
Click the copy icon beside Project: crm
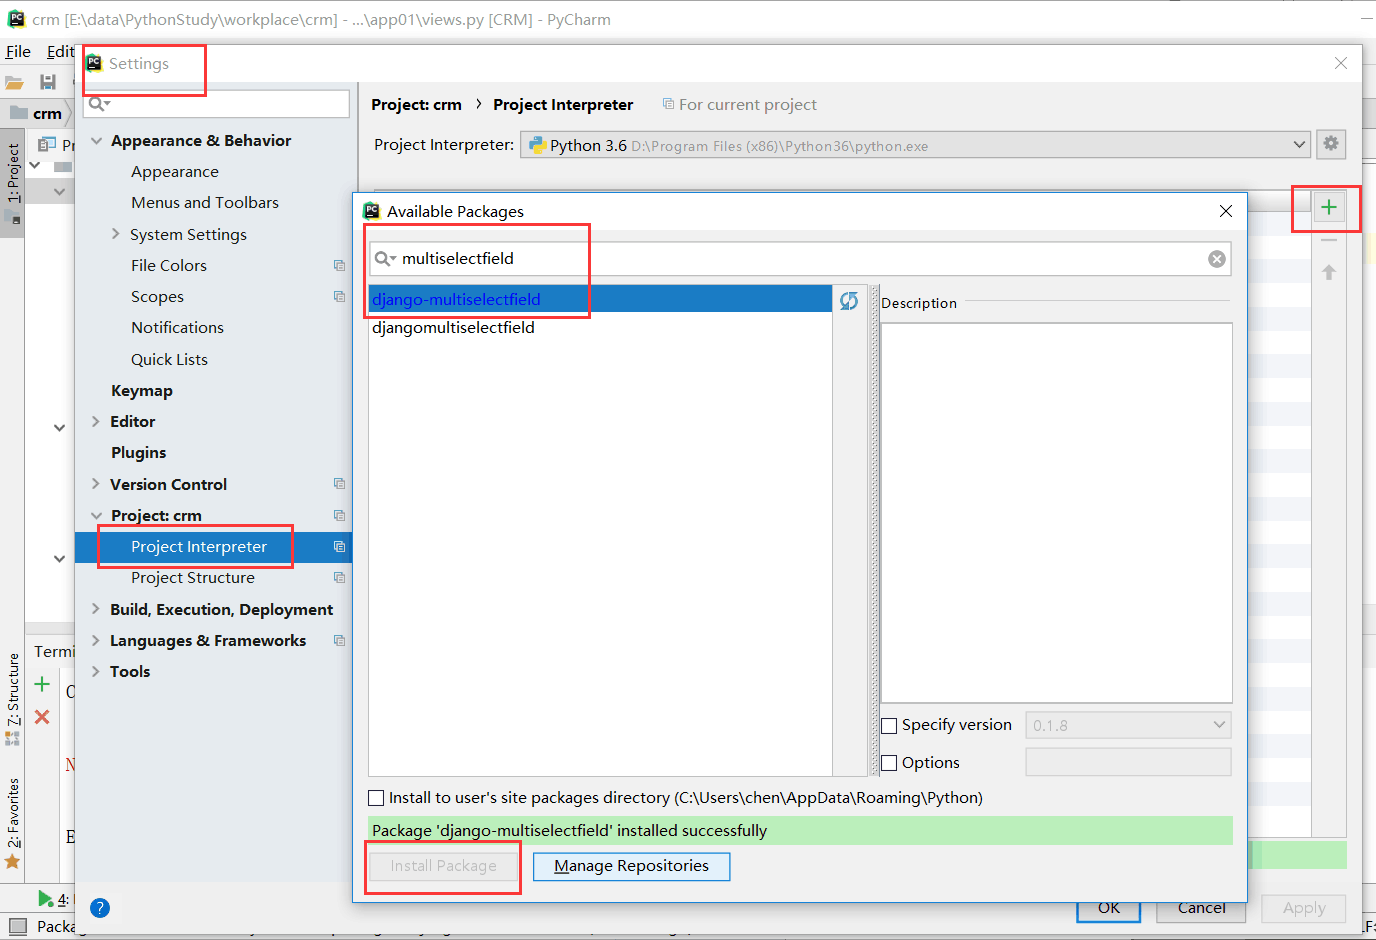pyautogui.click(x=339, y=516)
